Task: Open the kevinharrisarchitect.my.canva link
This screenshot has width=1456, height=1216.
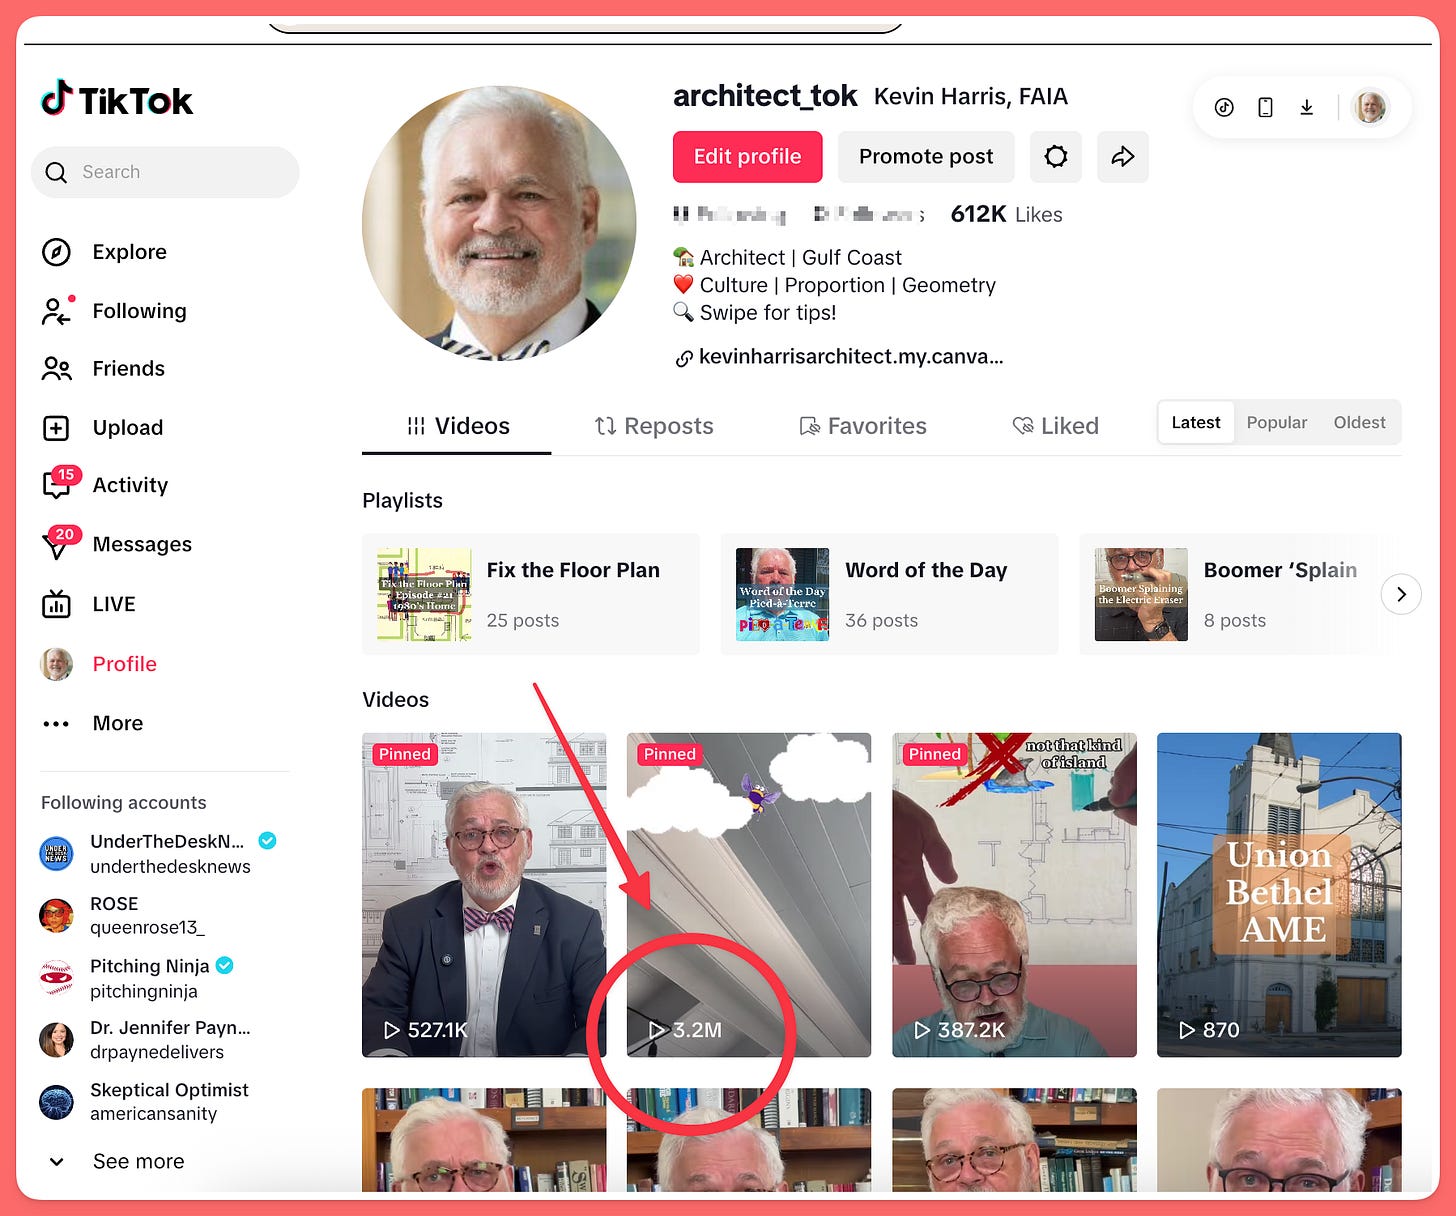Action: (x=839, y=357)
